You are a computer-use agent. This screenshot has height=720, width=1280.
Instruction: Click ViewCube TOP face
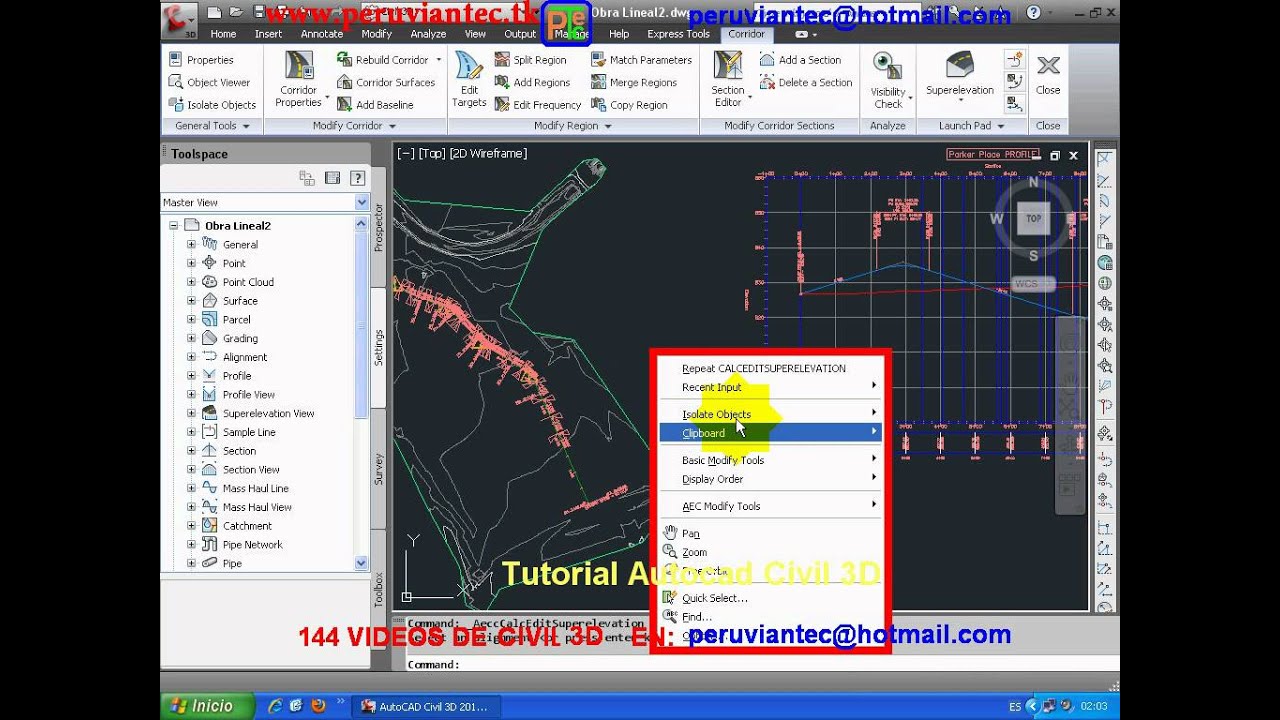[1033, 218]
